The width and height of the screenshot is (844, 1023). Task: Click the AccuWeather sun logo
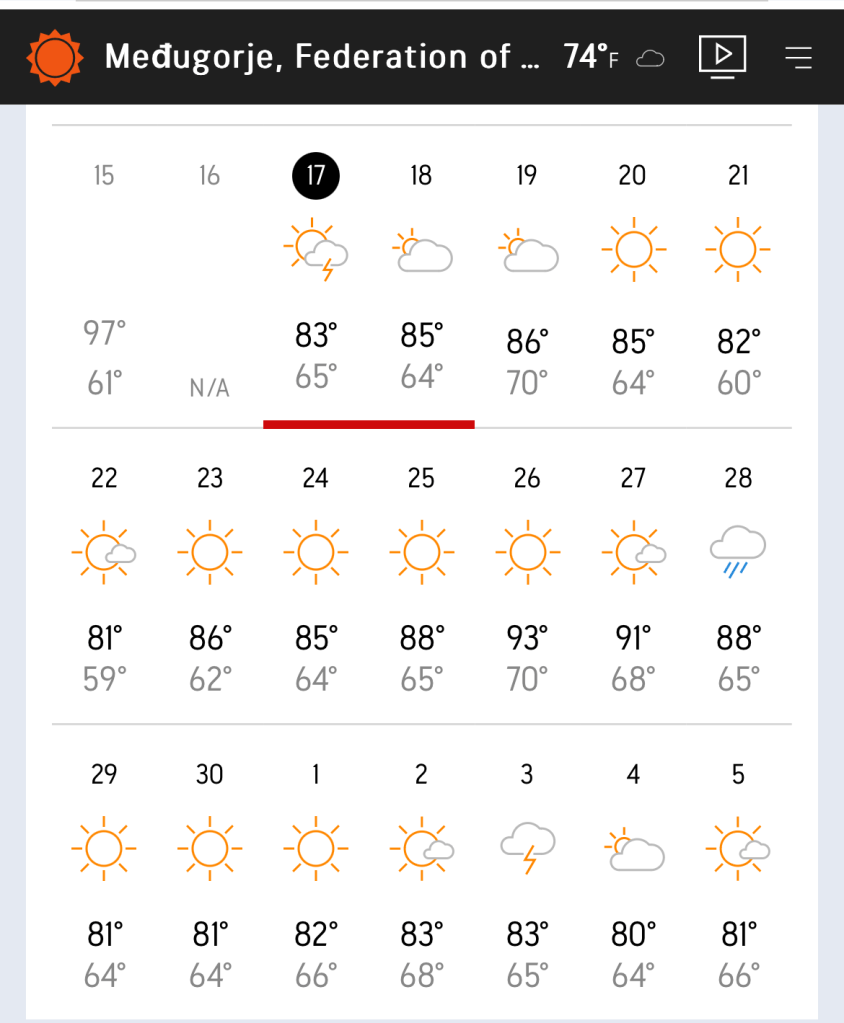pyautogui.click(x=53, y=56)
